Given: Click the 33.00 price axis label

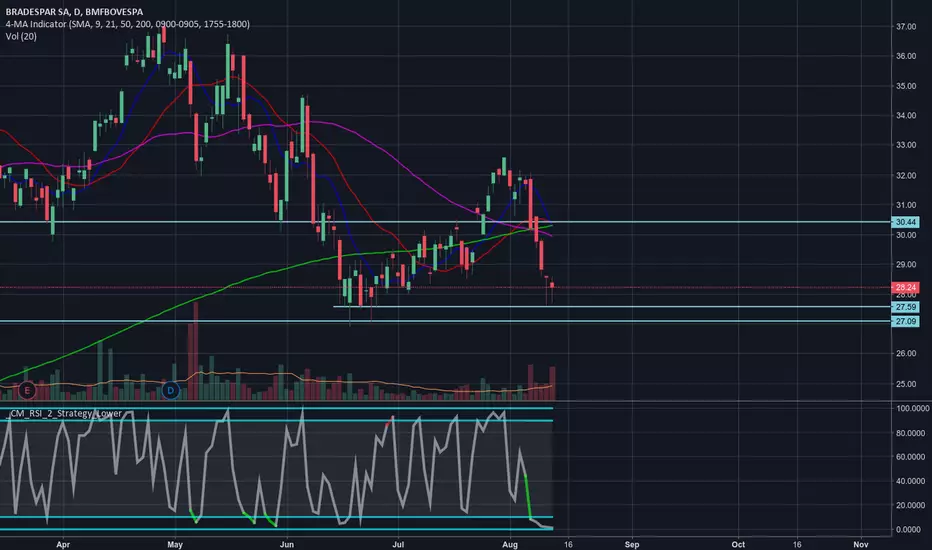Looking at the screenshot, I should (906, 145).
